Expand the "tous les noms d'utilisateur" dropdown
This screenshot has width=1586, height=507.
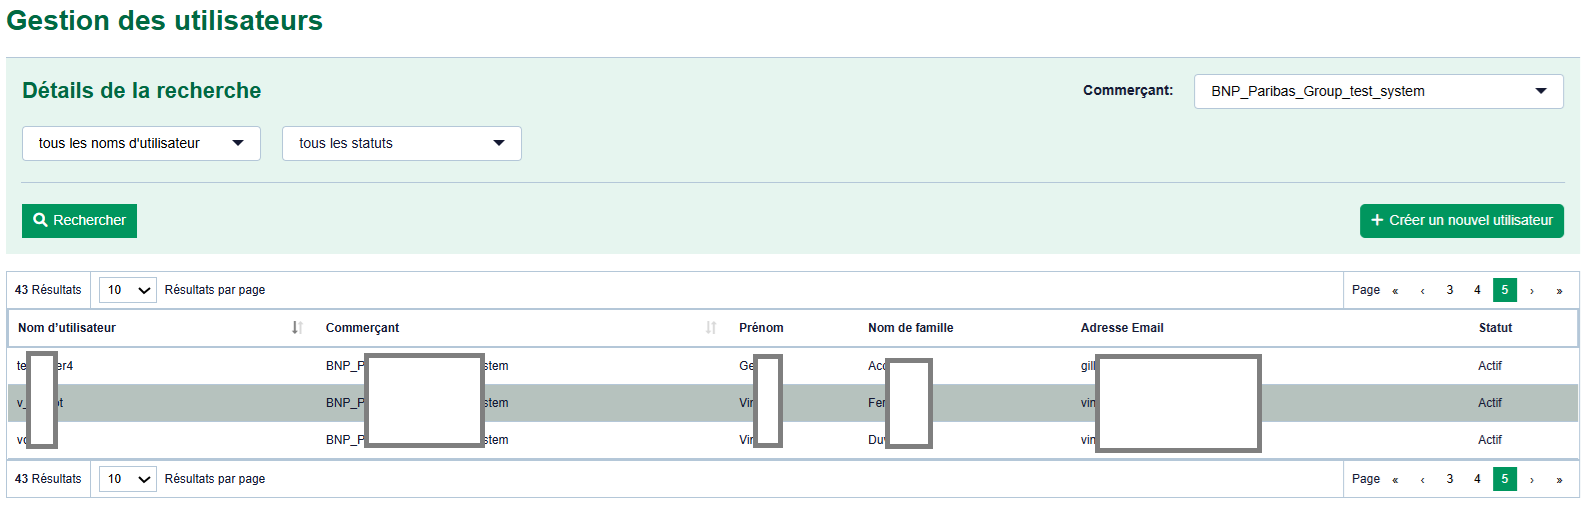click(141, 143)
